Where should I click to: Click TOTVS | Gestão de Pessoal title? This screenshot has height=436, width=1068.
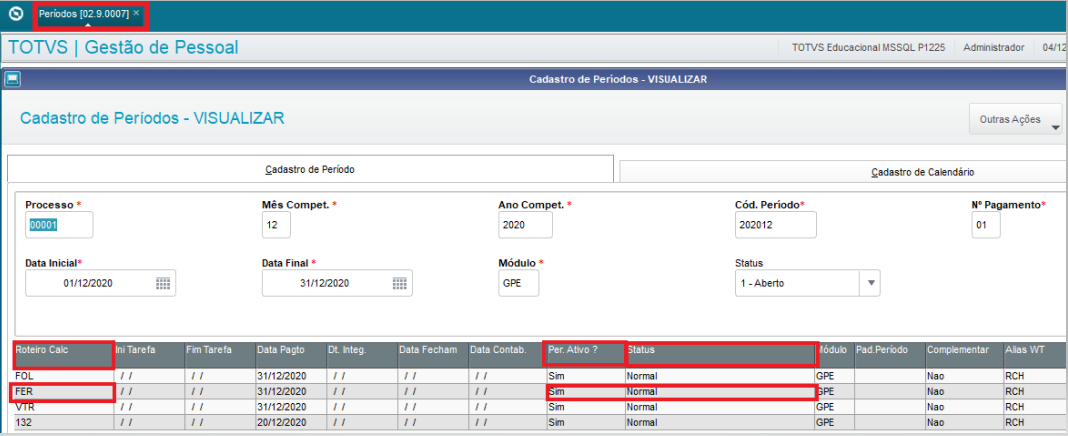point(123,48)
